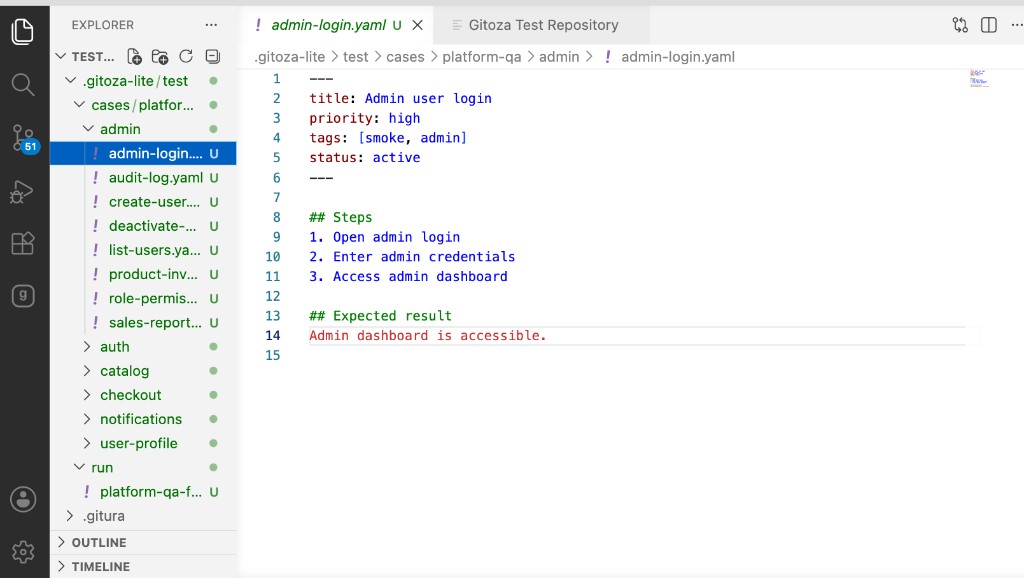Click the '## Expected result' line
The width and height of the screenshot is (1024, 578).
click(x=380, y=316)
